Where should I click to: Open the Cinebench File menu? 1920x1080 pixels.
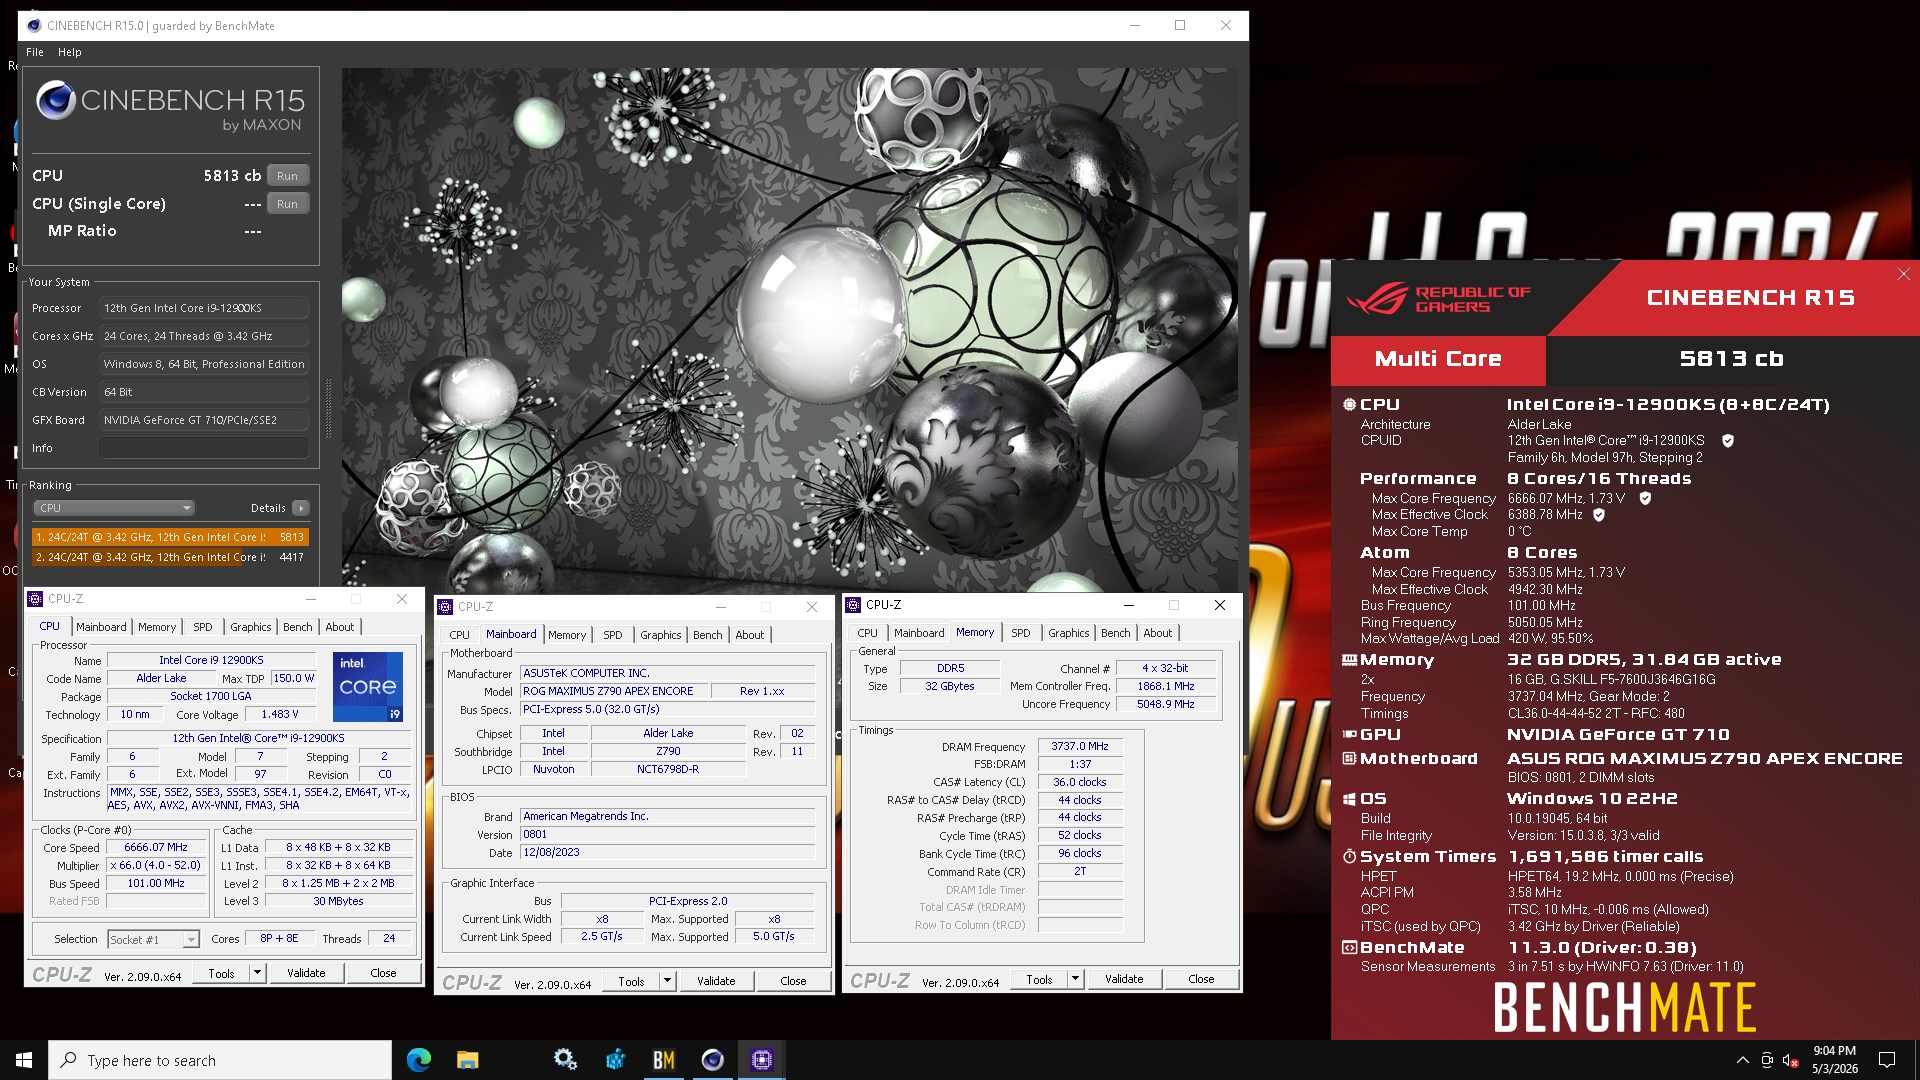35,52
